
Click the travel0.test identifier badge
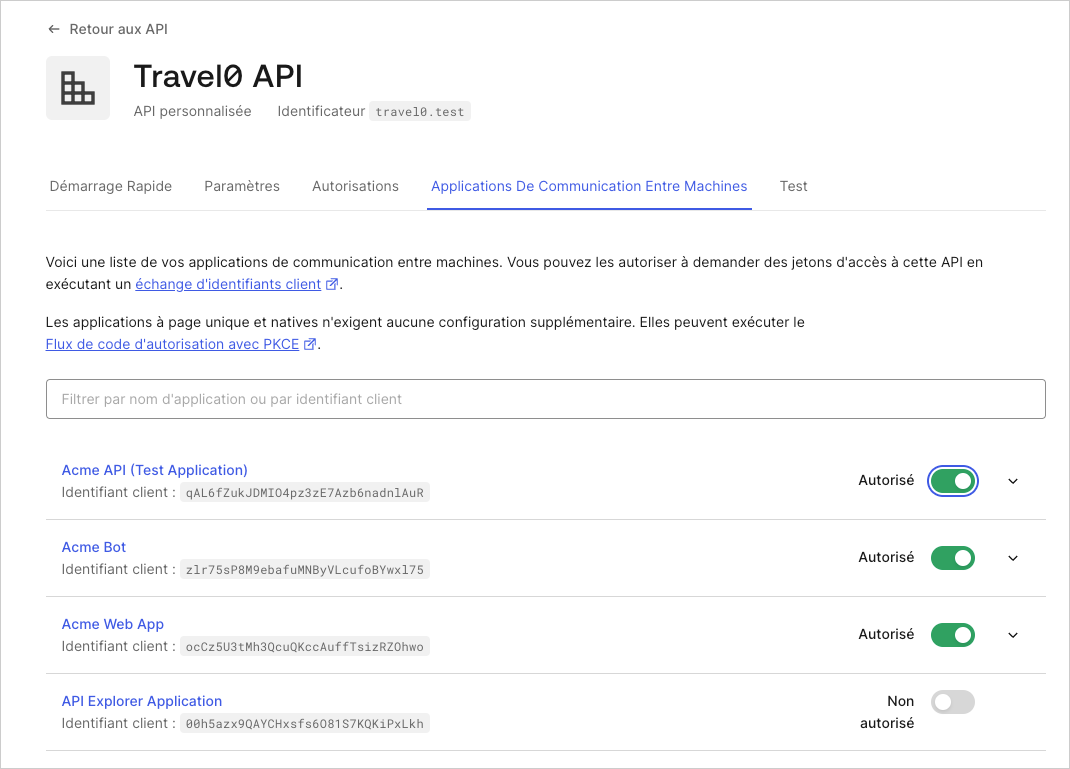click(420, 111)
